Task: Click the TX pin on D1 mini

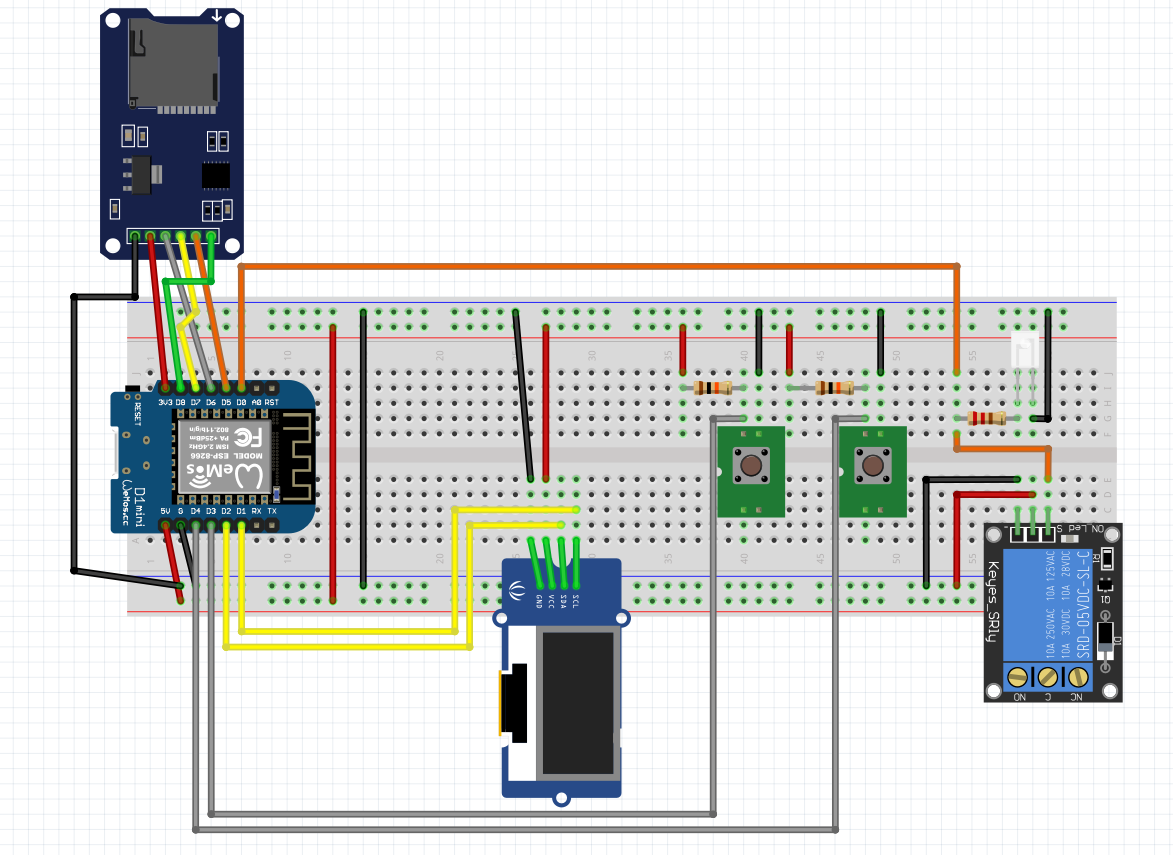Action: (272, 525)
